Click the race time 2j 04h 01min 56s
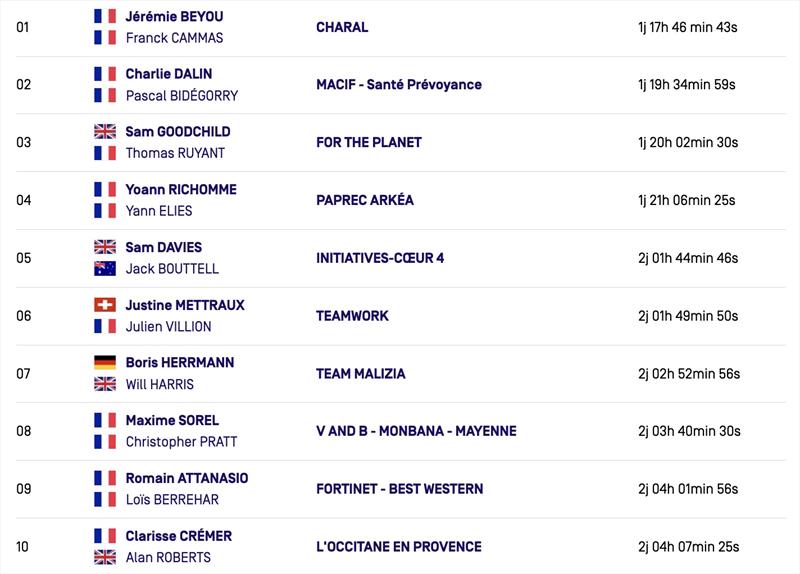This screenshot has width=800, height=574. coord(688,489)
